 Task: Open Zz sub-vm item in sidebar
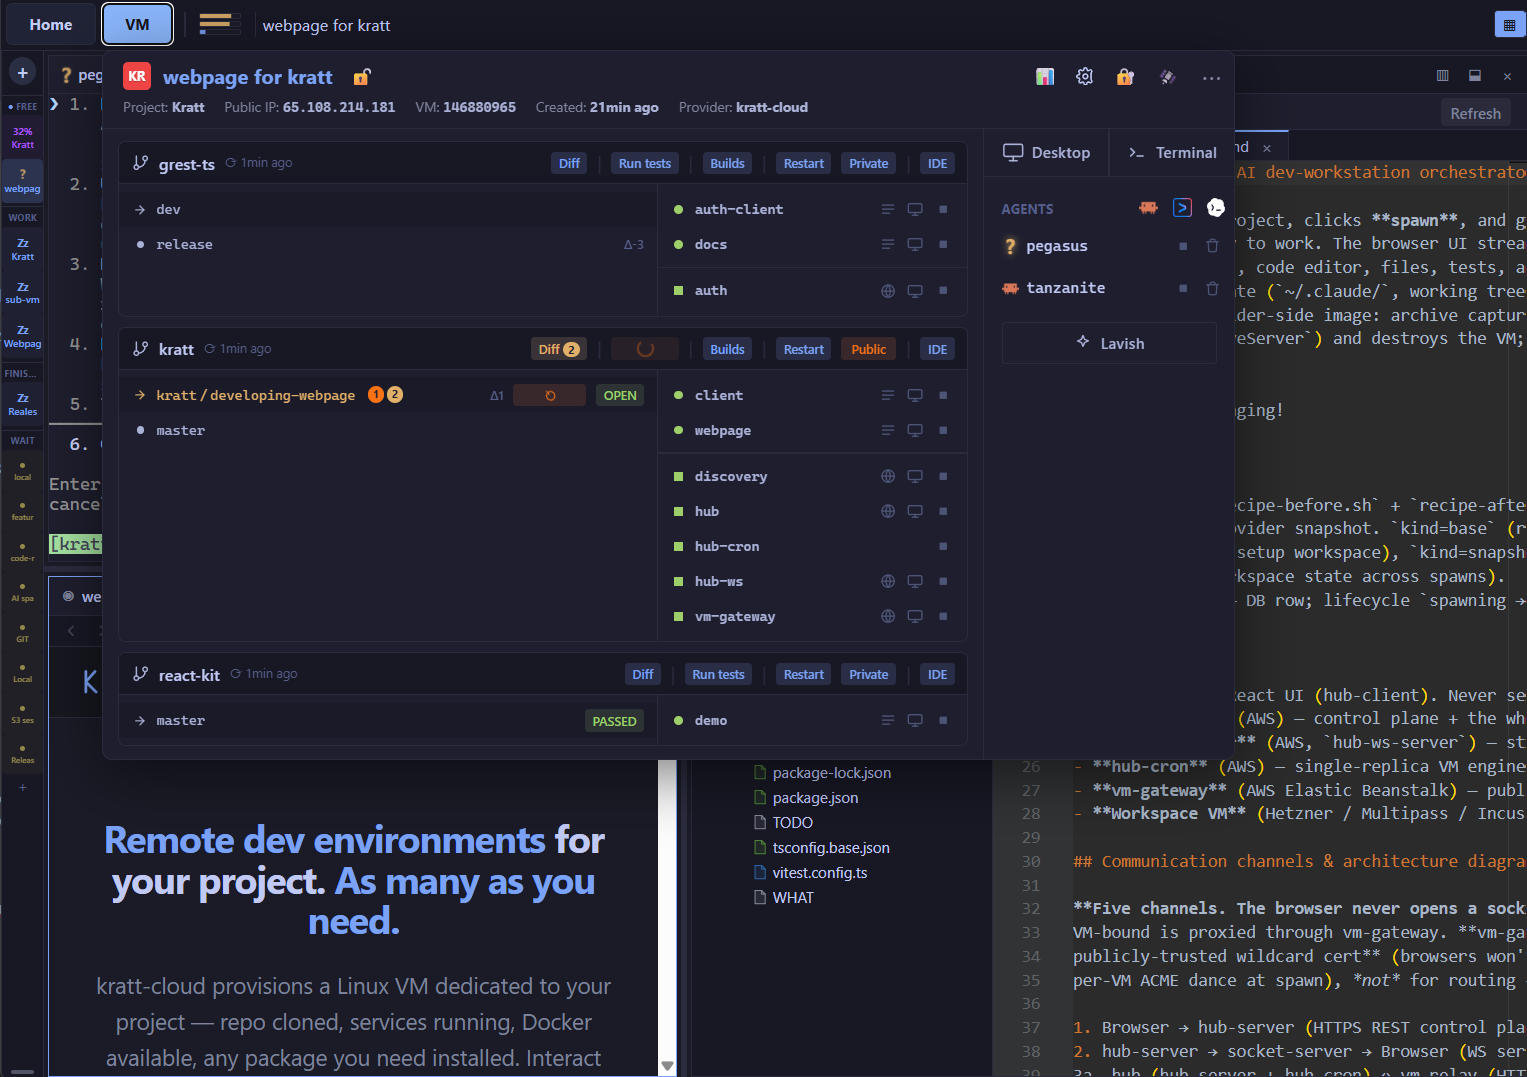22,293
